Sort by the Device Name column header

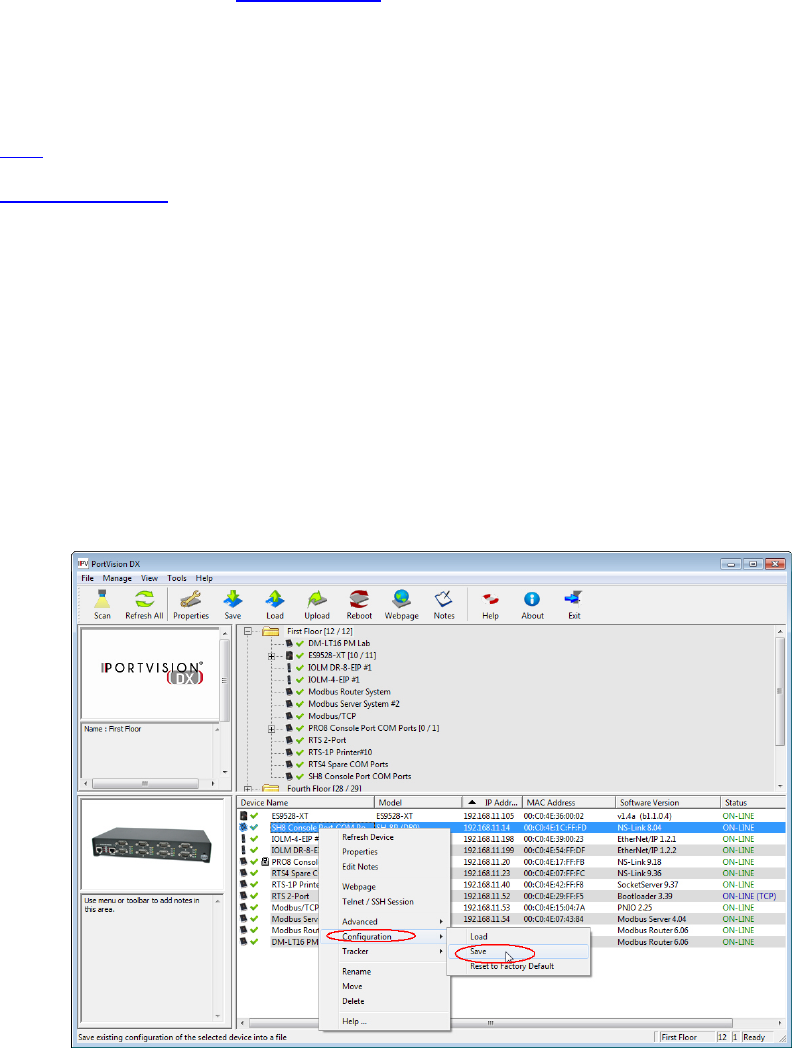coord(305,802)
